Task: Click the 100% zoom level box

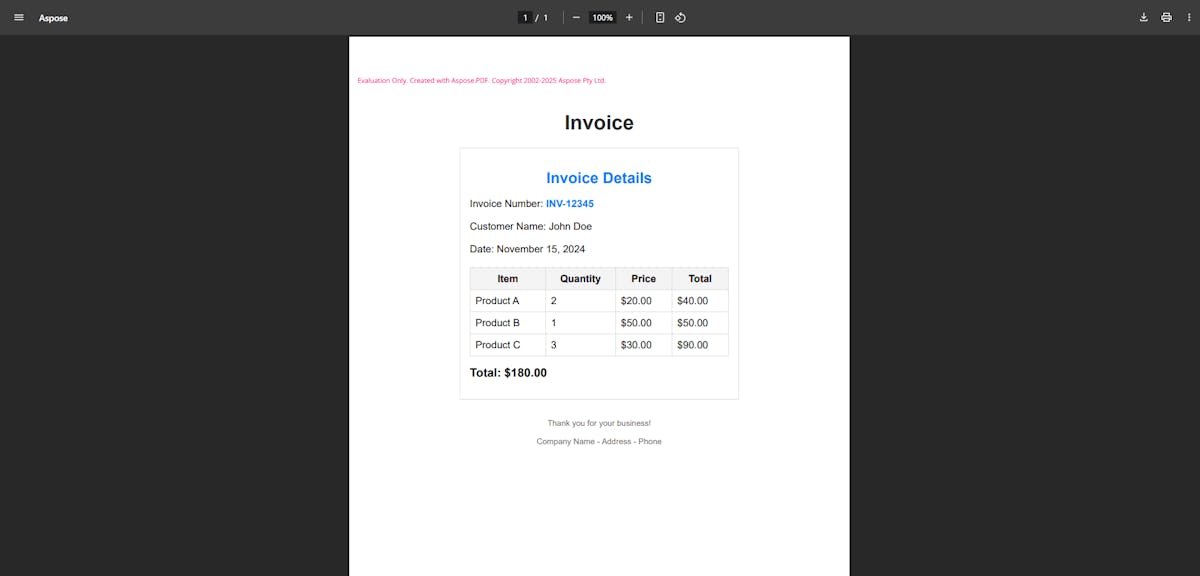Action: (602, 17)
